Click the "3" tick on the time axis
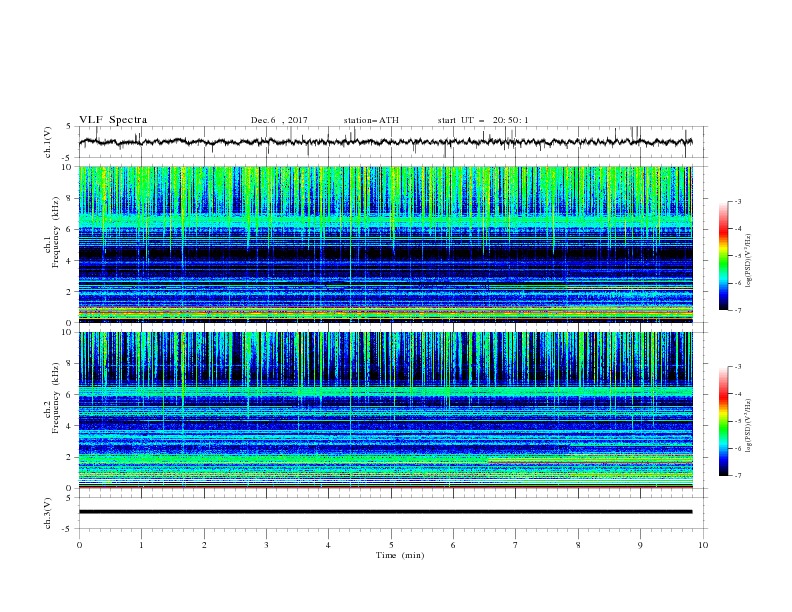792x612 pixels. pyautogui.click(x=266, y=545)
